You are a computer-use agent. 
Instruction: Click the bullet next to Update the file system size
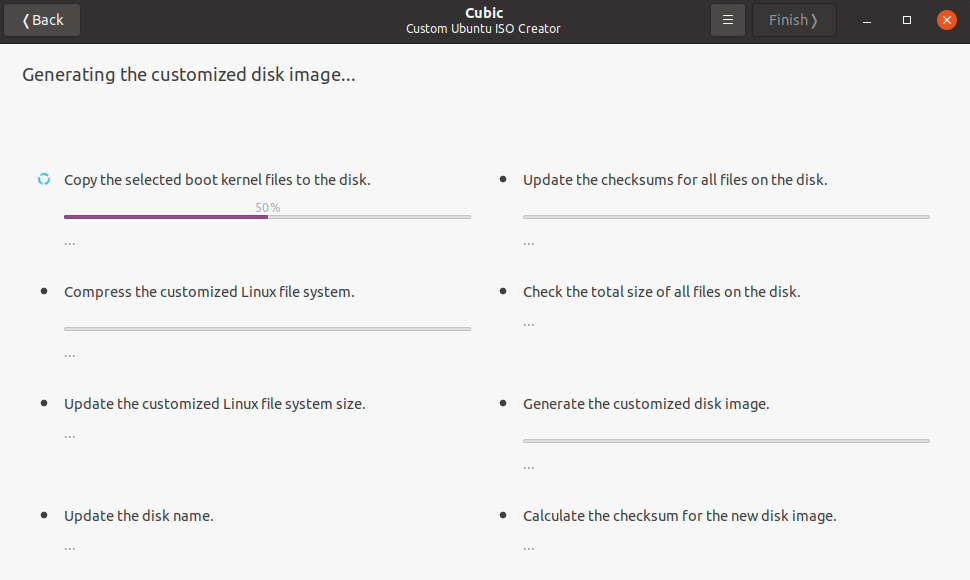tap(44, 403)
